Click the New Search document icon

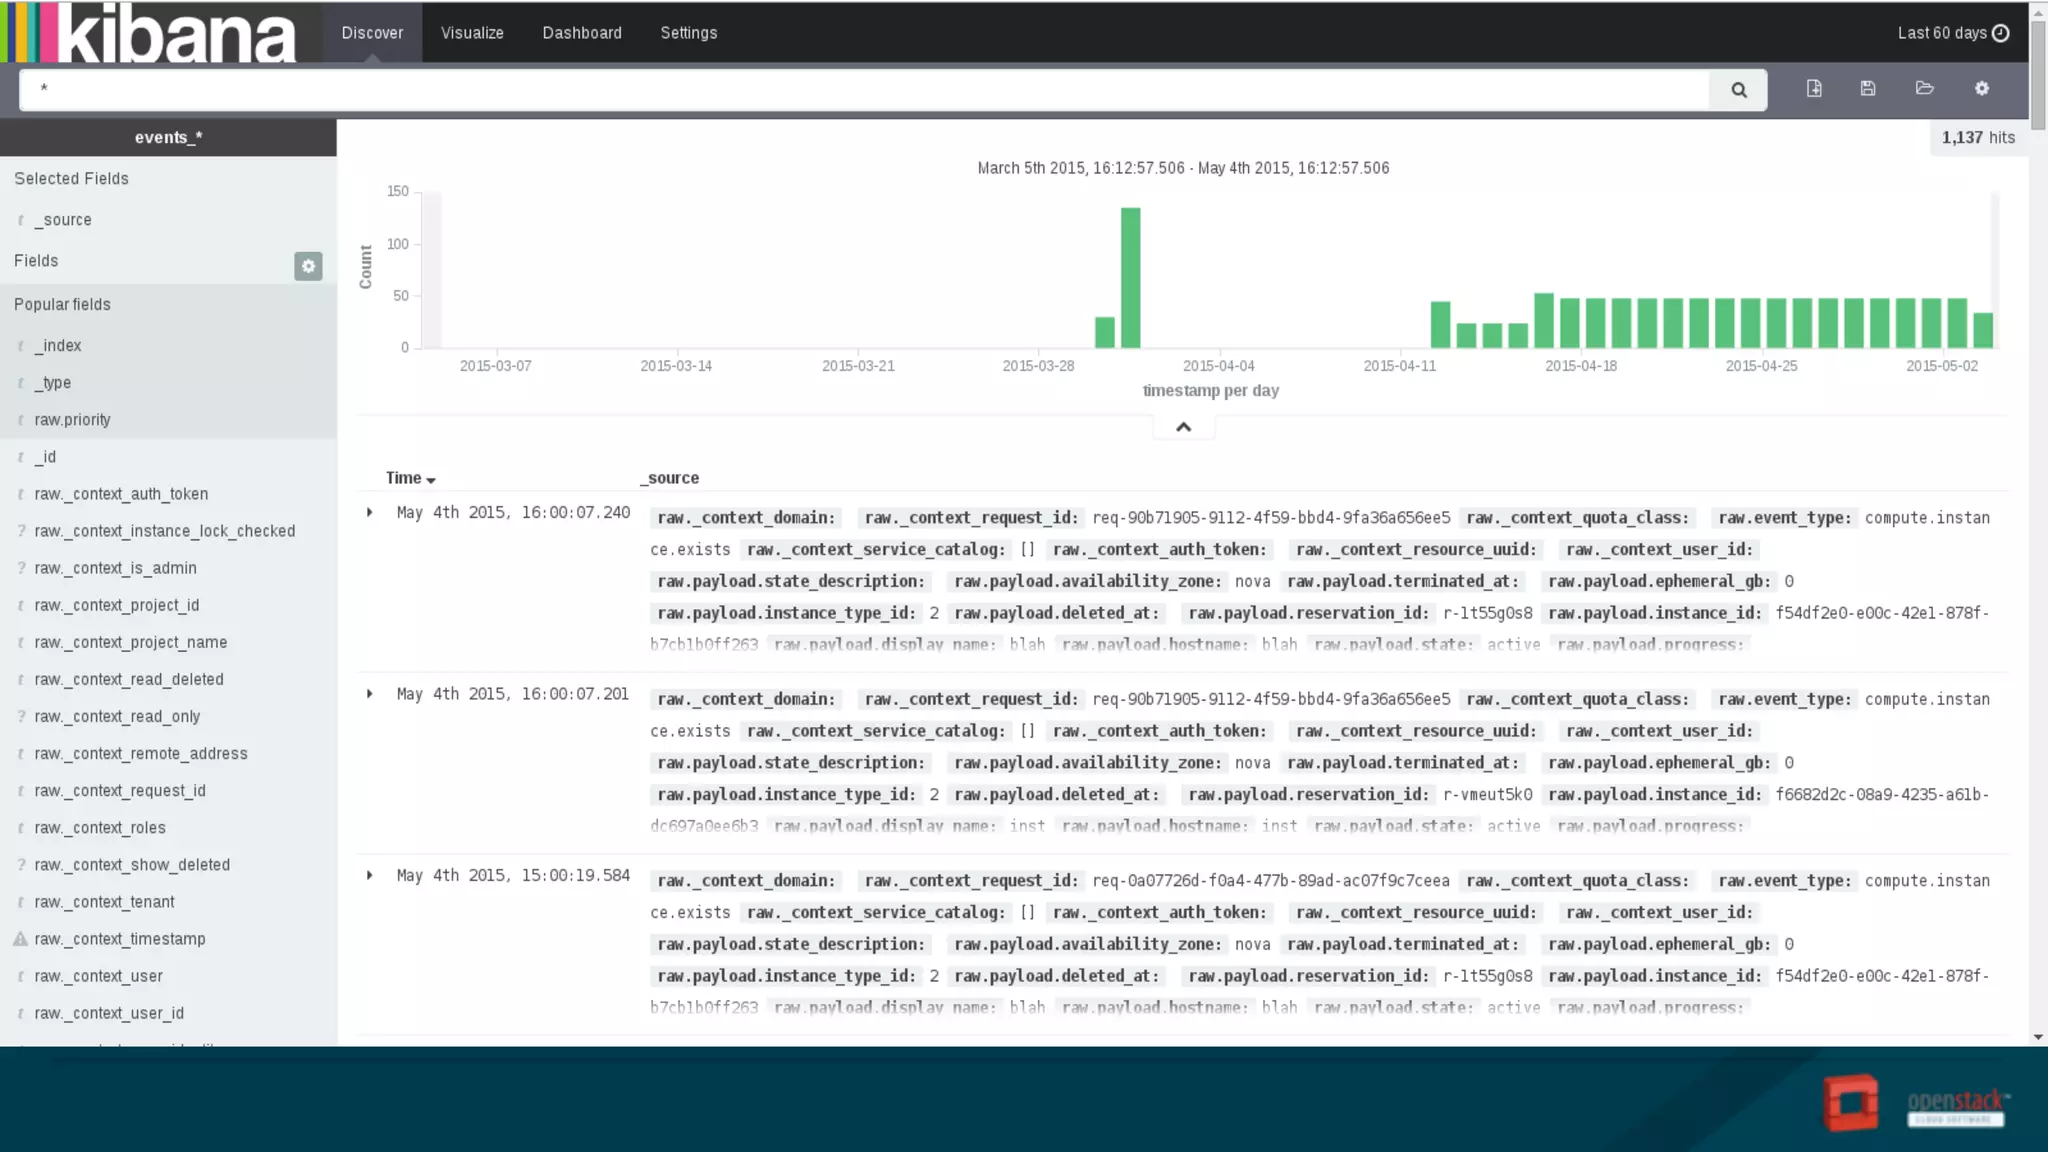1814,88
